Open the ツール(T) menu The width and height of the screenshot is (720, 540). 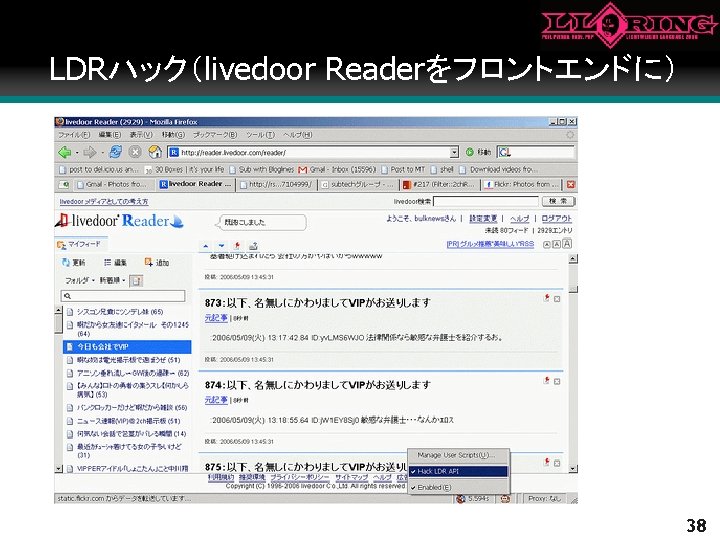[x=260, y=135]
